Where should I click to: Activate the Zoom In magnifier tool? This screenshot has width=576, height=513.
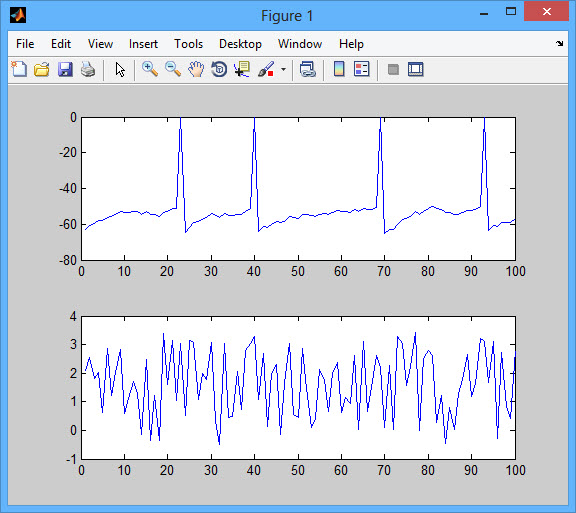[150, 69]
